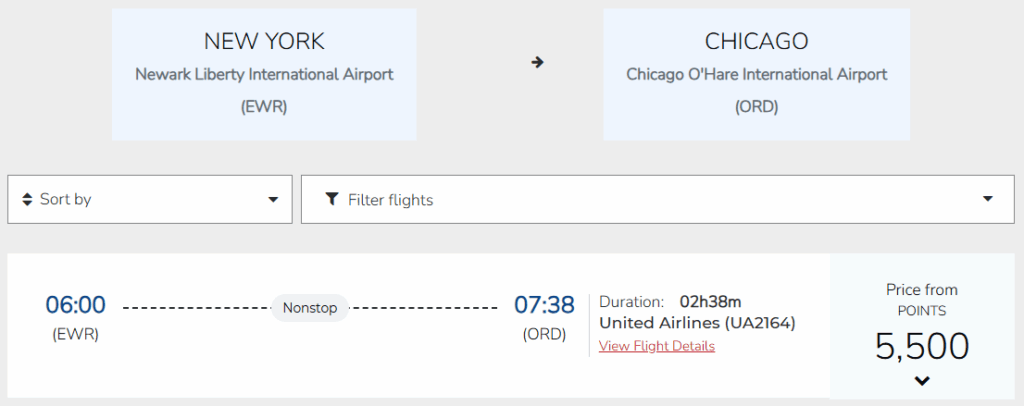This screenshot has width=1024, height=406.
Task: Click the Filter flights label
Action: (390, 200)
